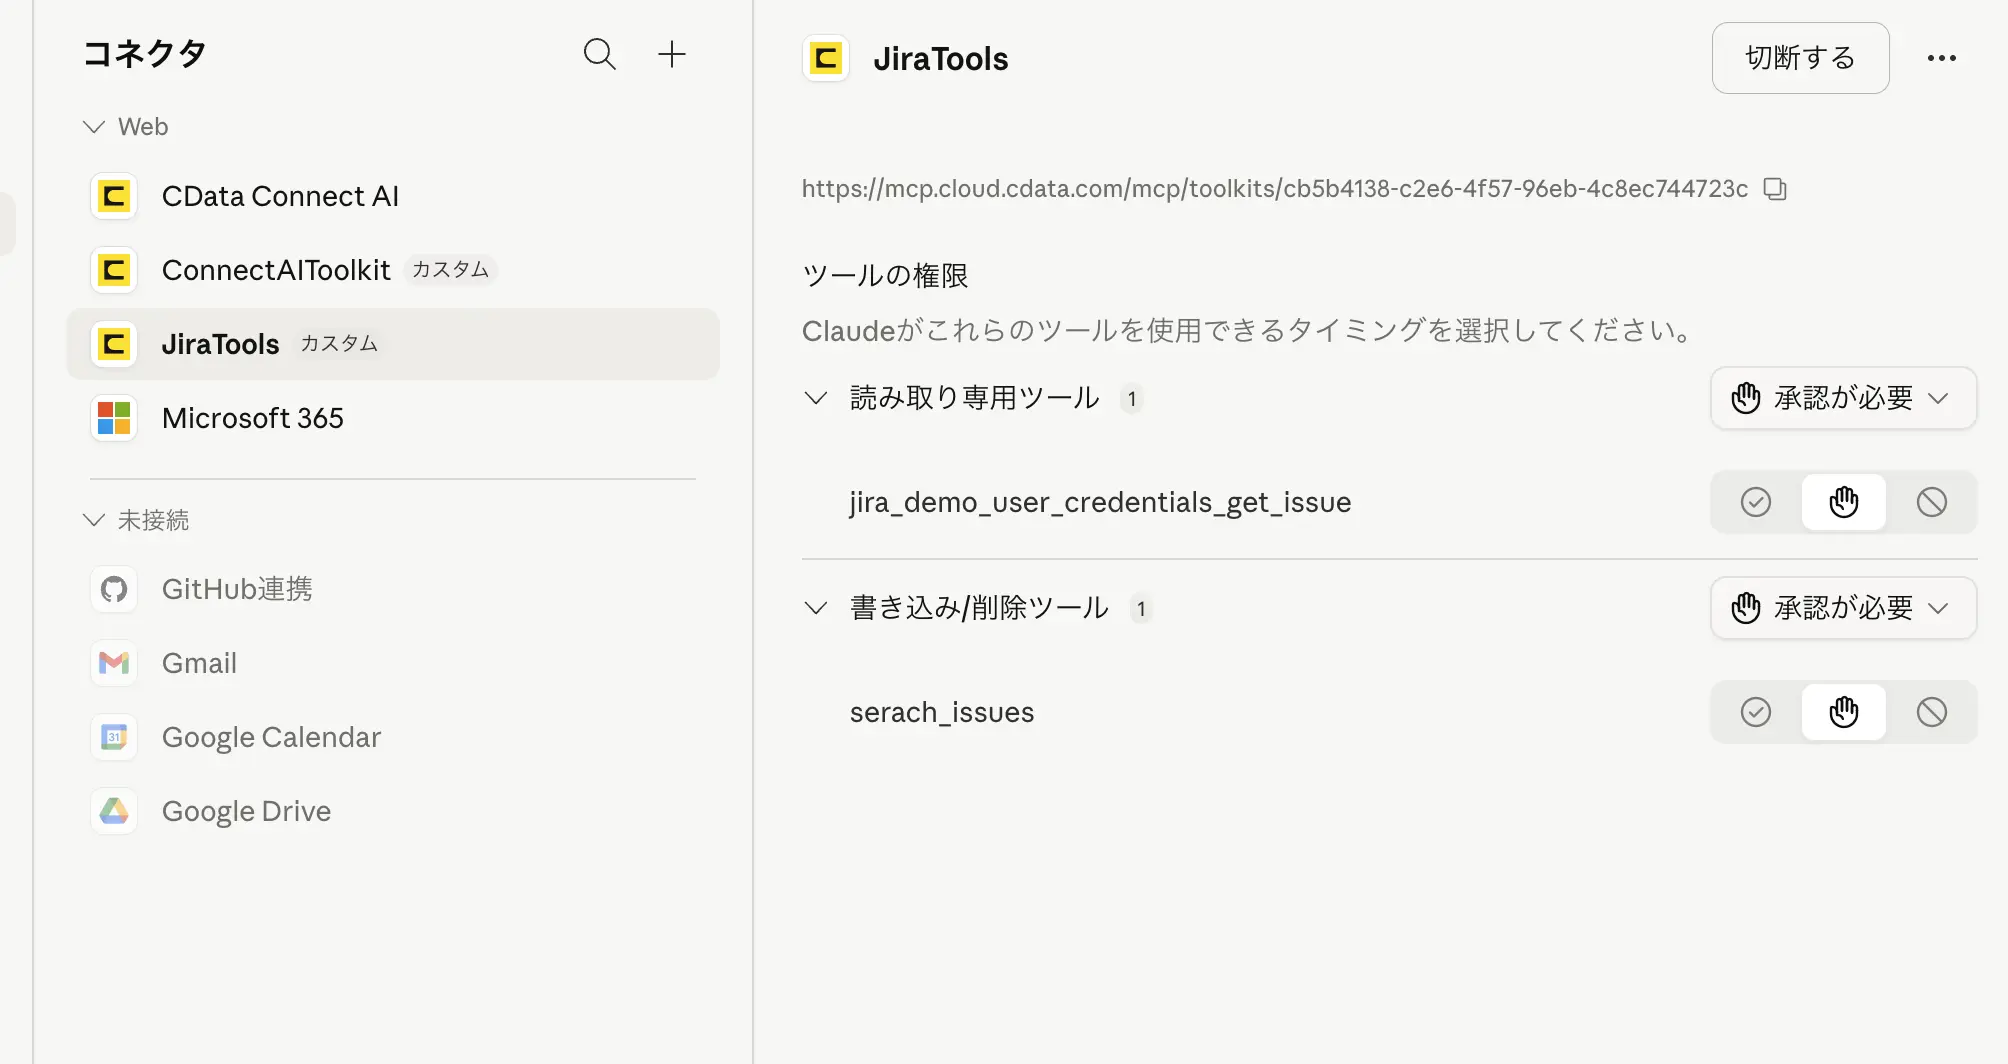This screenshot has height=1064, width=2008.
Task: Click the CData Connect AI logo icon
Action: click(114, 196)
